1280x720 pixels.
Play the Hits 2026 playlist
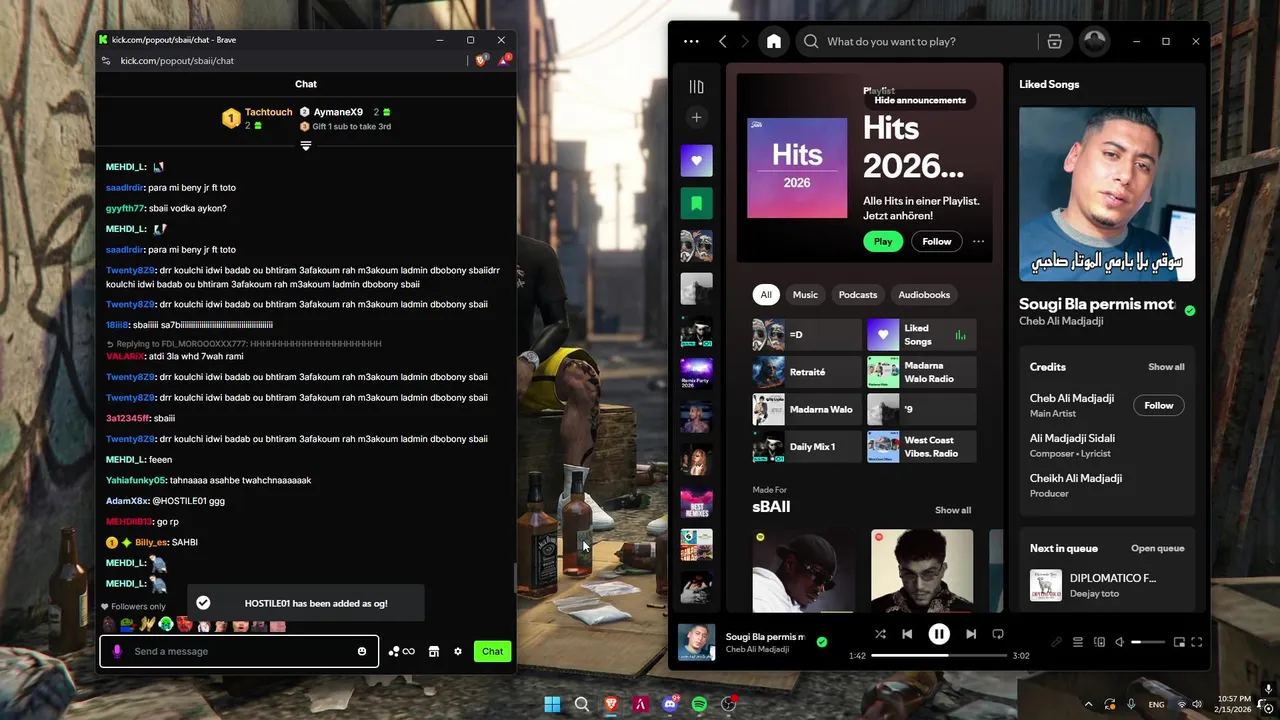[883, 241]
